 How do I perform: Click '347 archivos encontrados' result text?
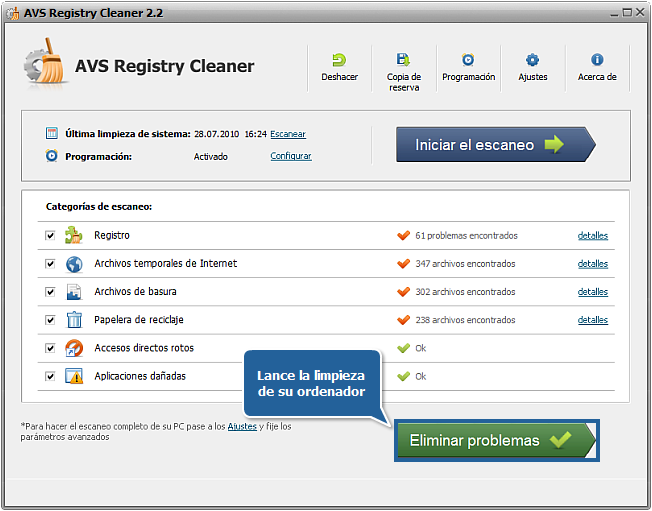click(465, 264)
